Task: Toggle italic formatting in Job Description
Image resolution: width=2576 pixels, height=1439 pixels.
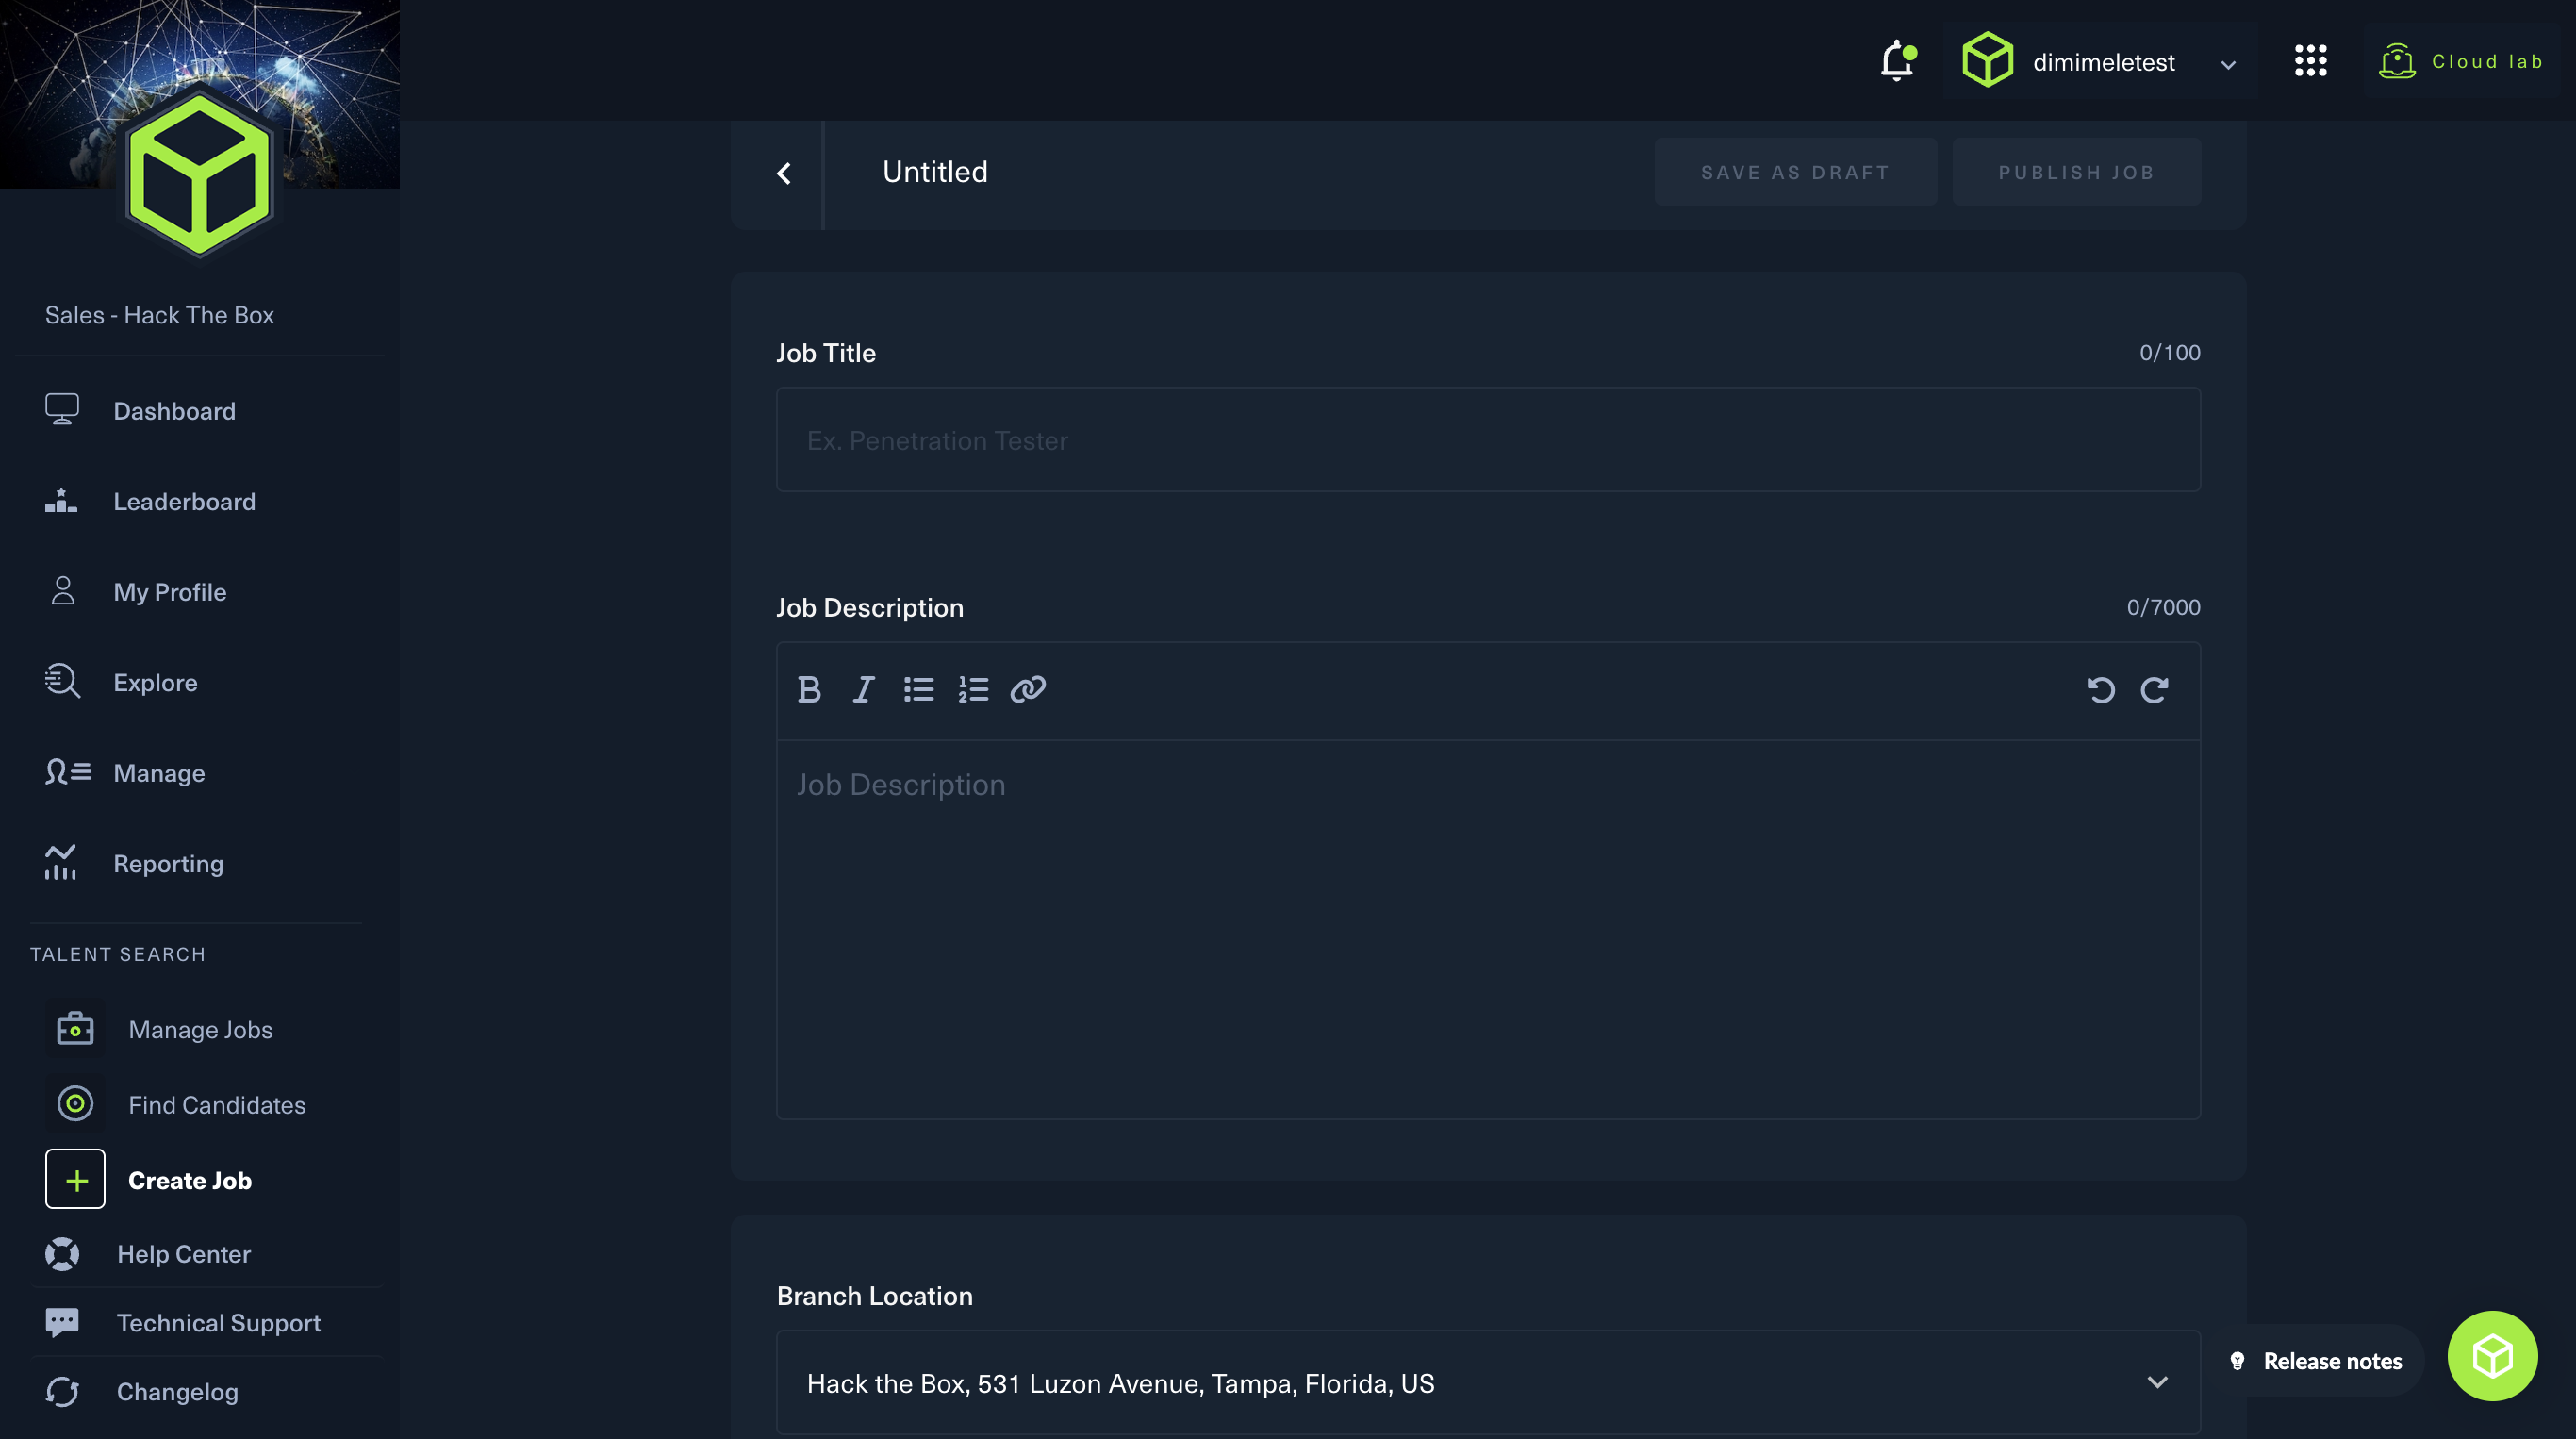Action: tap(863, 690)
